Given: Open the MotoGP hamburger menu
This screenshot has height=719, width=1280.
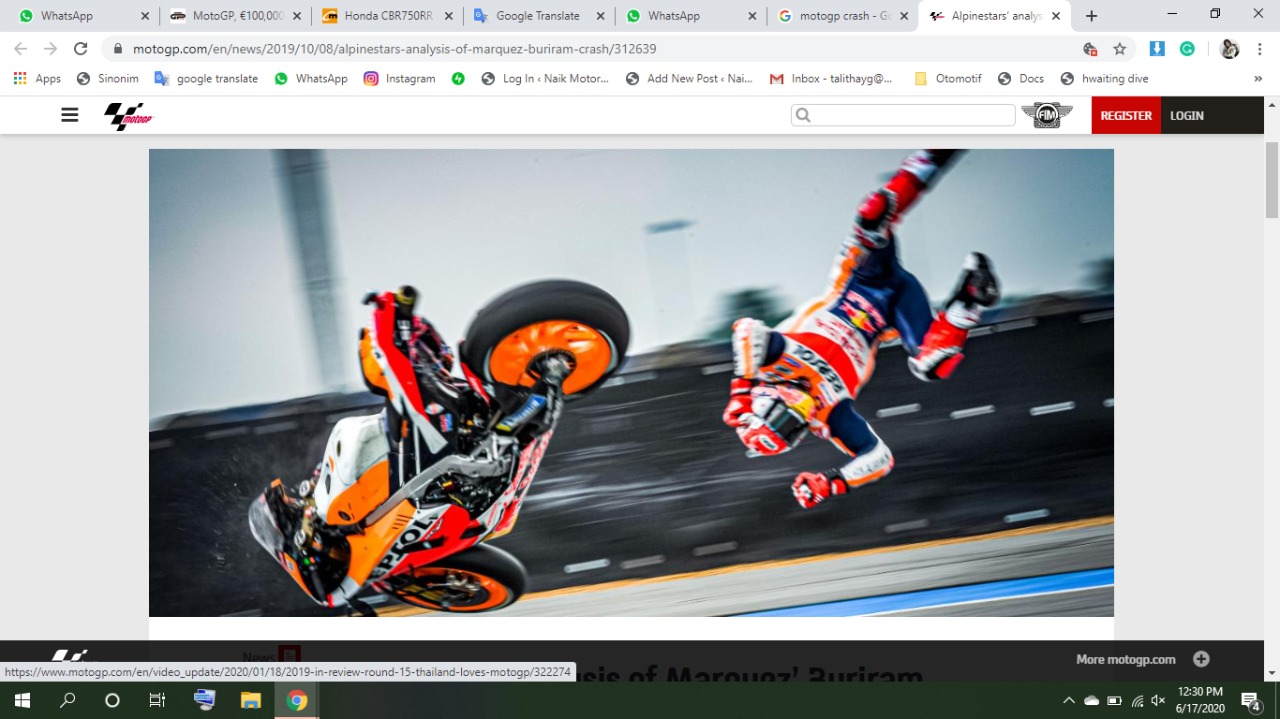Looking at the screenshot, I should pos(69,115).
